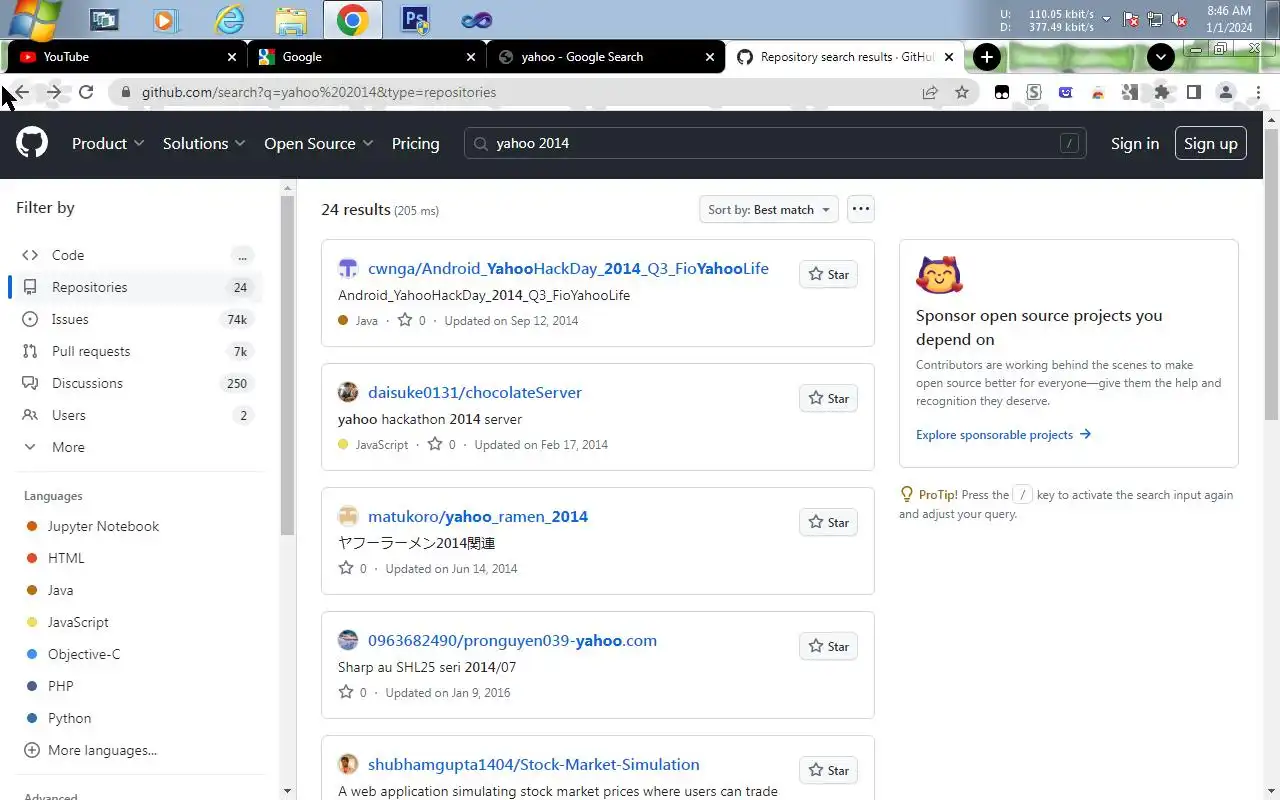Open the Chrome three-dot menu
The image size is (1280, 800).
point(1258,92)
